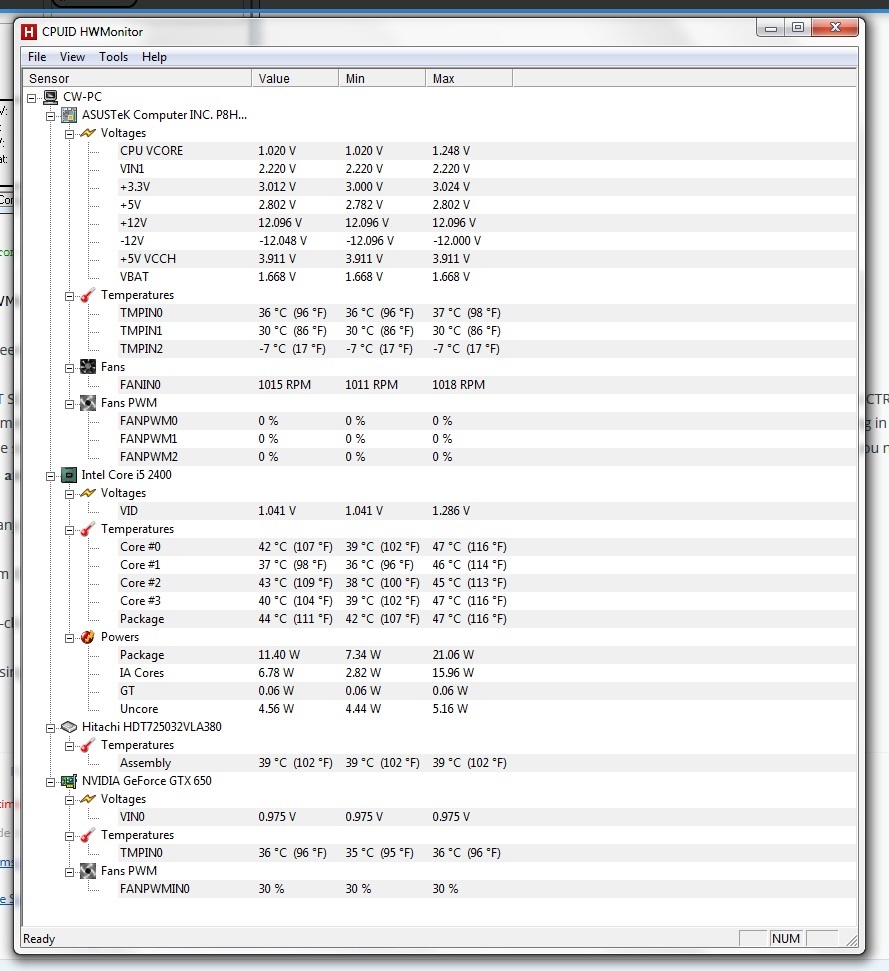The image size is (889, 971).
Task: Select the FANIN0 fan speed row
Action: [x=487, y=385]
